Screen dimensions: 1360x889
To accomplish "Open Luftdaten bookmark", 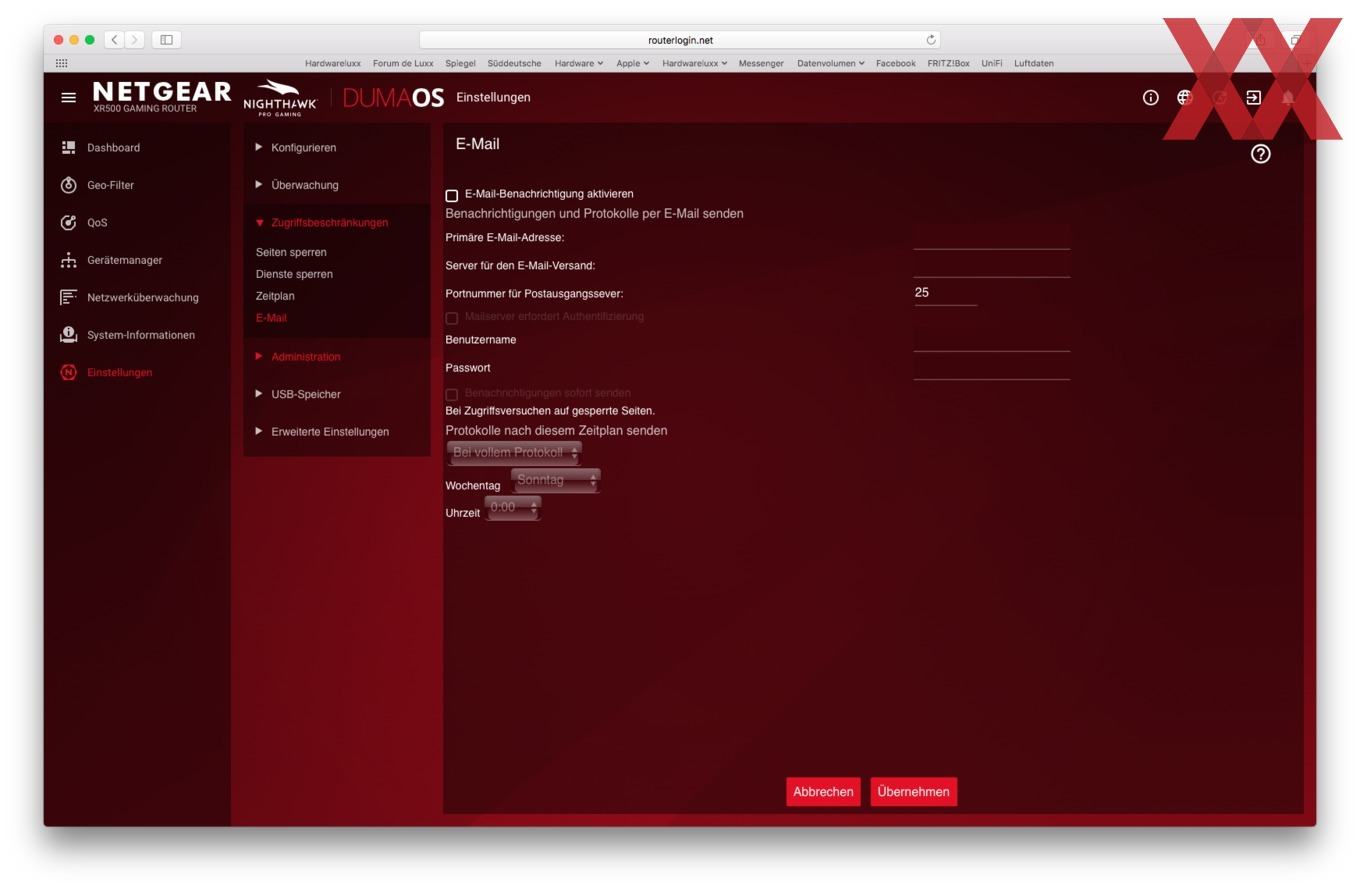I will click(x=1033, y=63).
